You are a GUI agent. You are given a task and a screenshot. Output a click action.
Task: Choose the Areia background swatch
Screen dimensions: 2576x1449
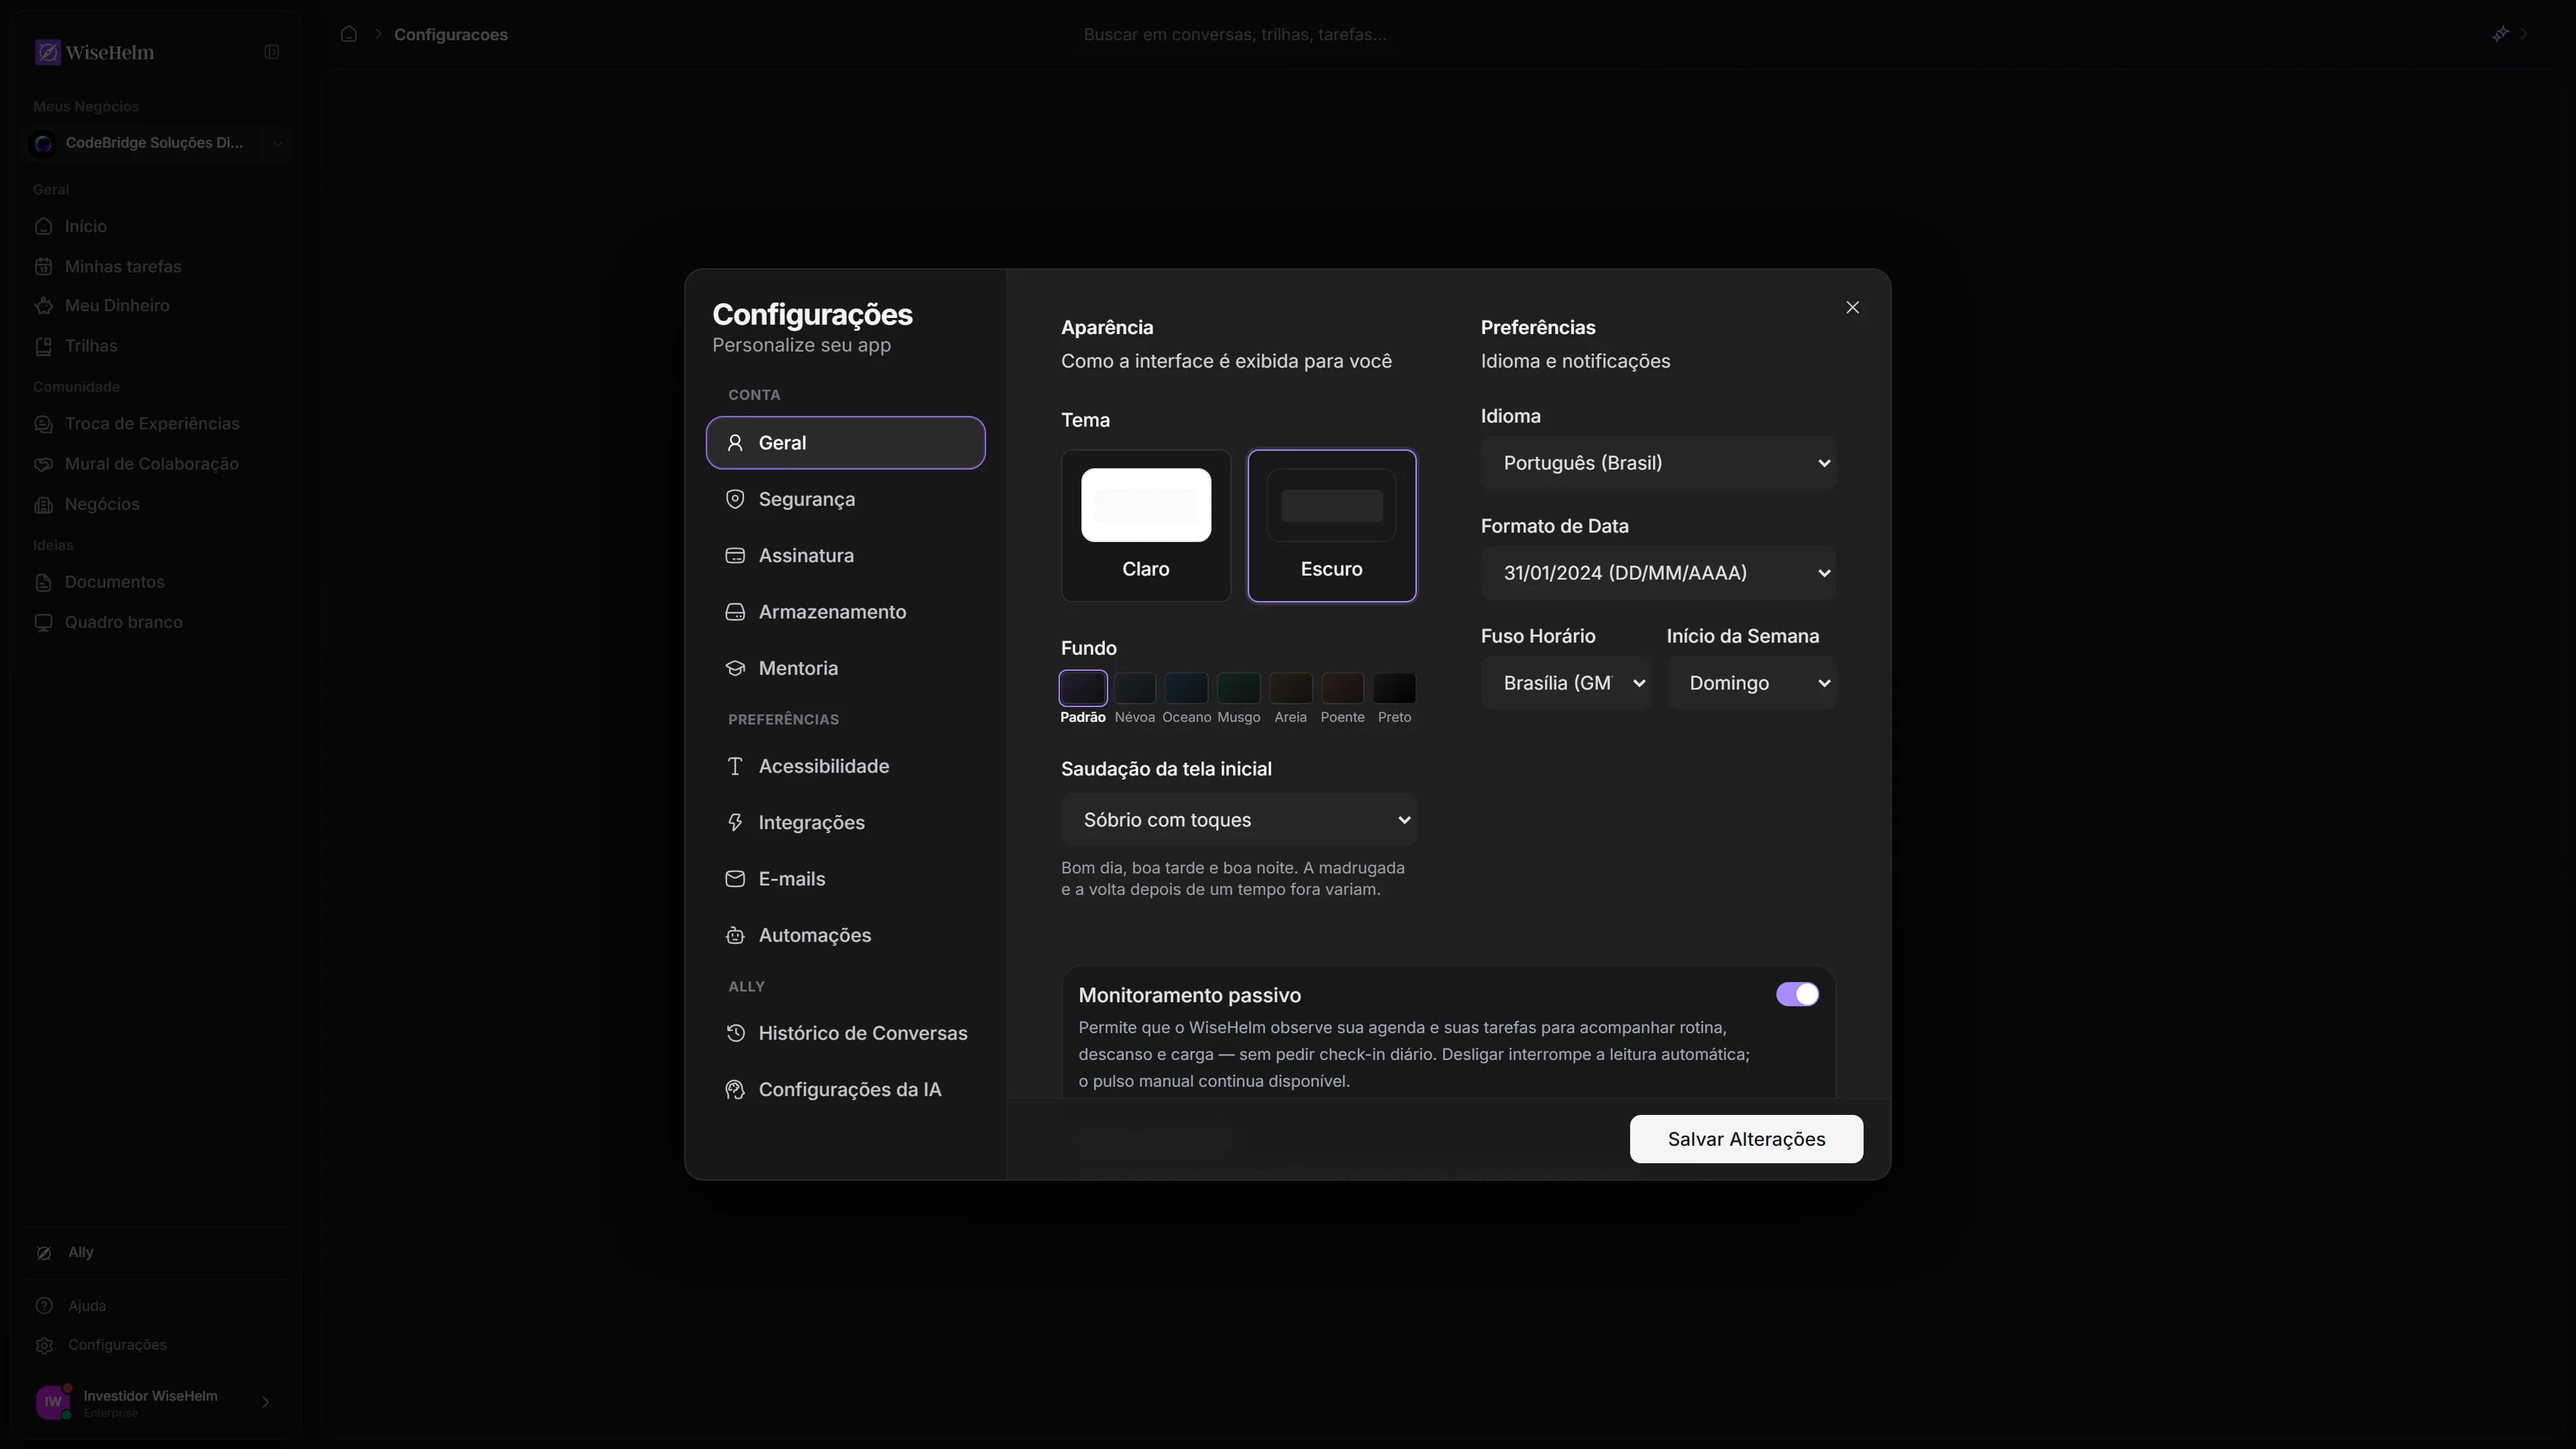point(1290,688)
